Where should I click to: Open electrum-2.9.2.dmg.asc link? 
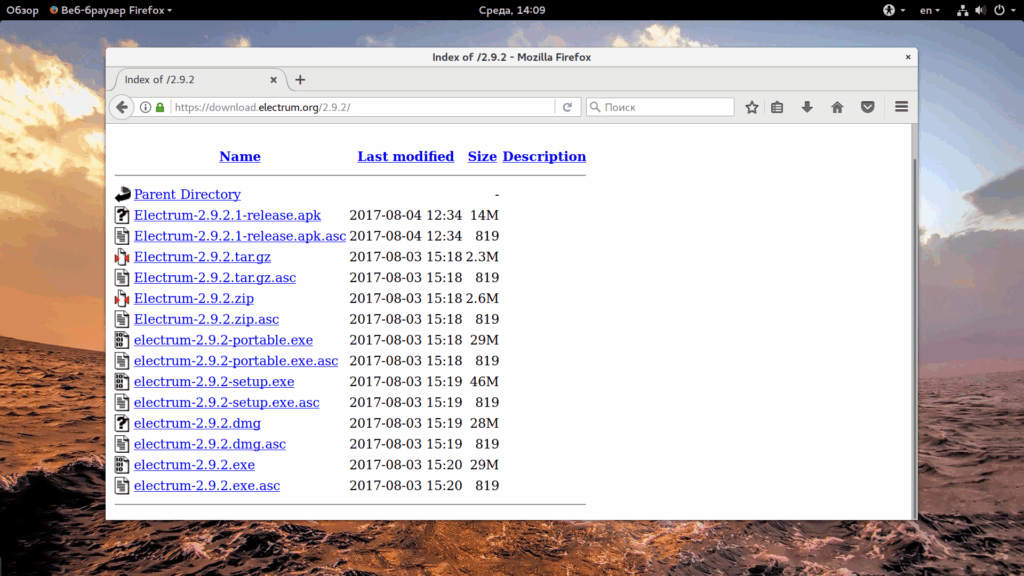point(210,444)
